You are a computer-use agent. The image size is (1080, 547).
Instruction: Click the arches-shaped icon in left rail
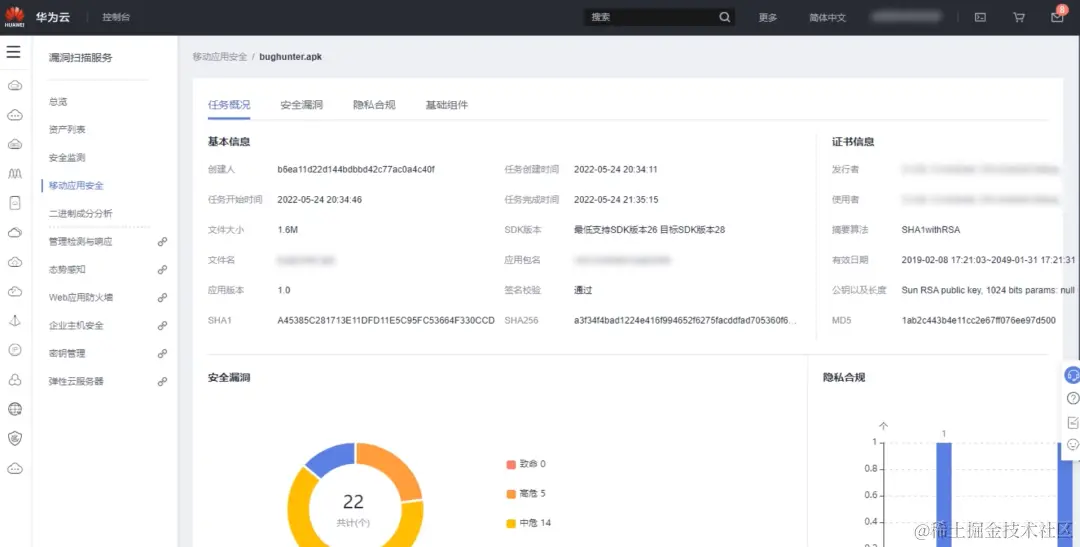(x=15, y=174)
